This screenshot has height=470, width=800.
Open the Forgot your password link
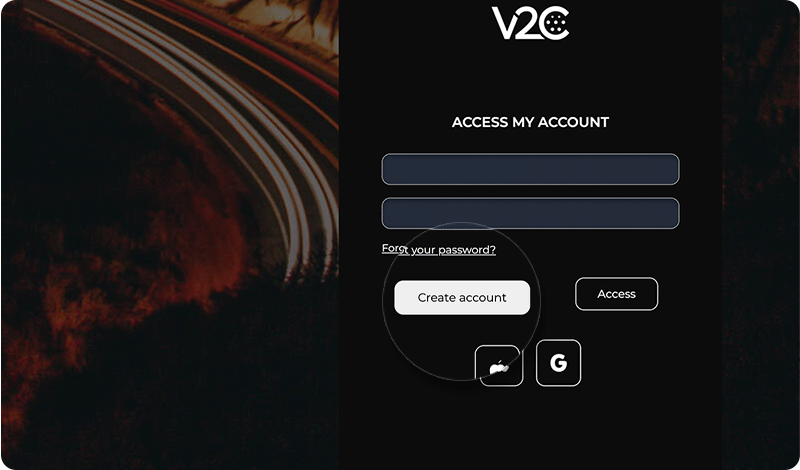click(x=439, y=249)
